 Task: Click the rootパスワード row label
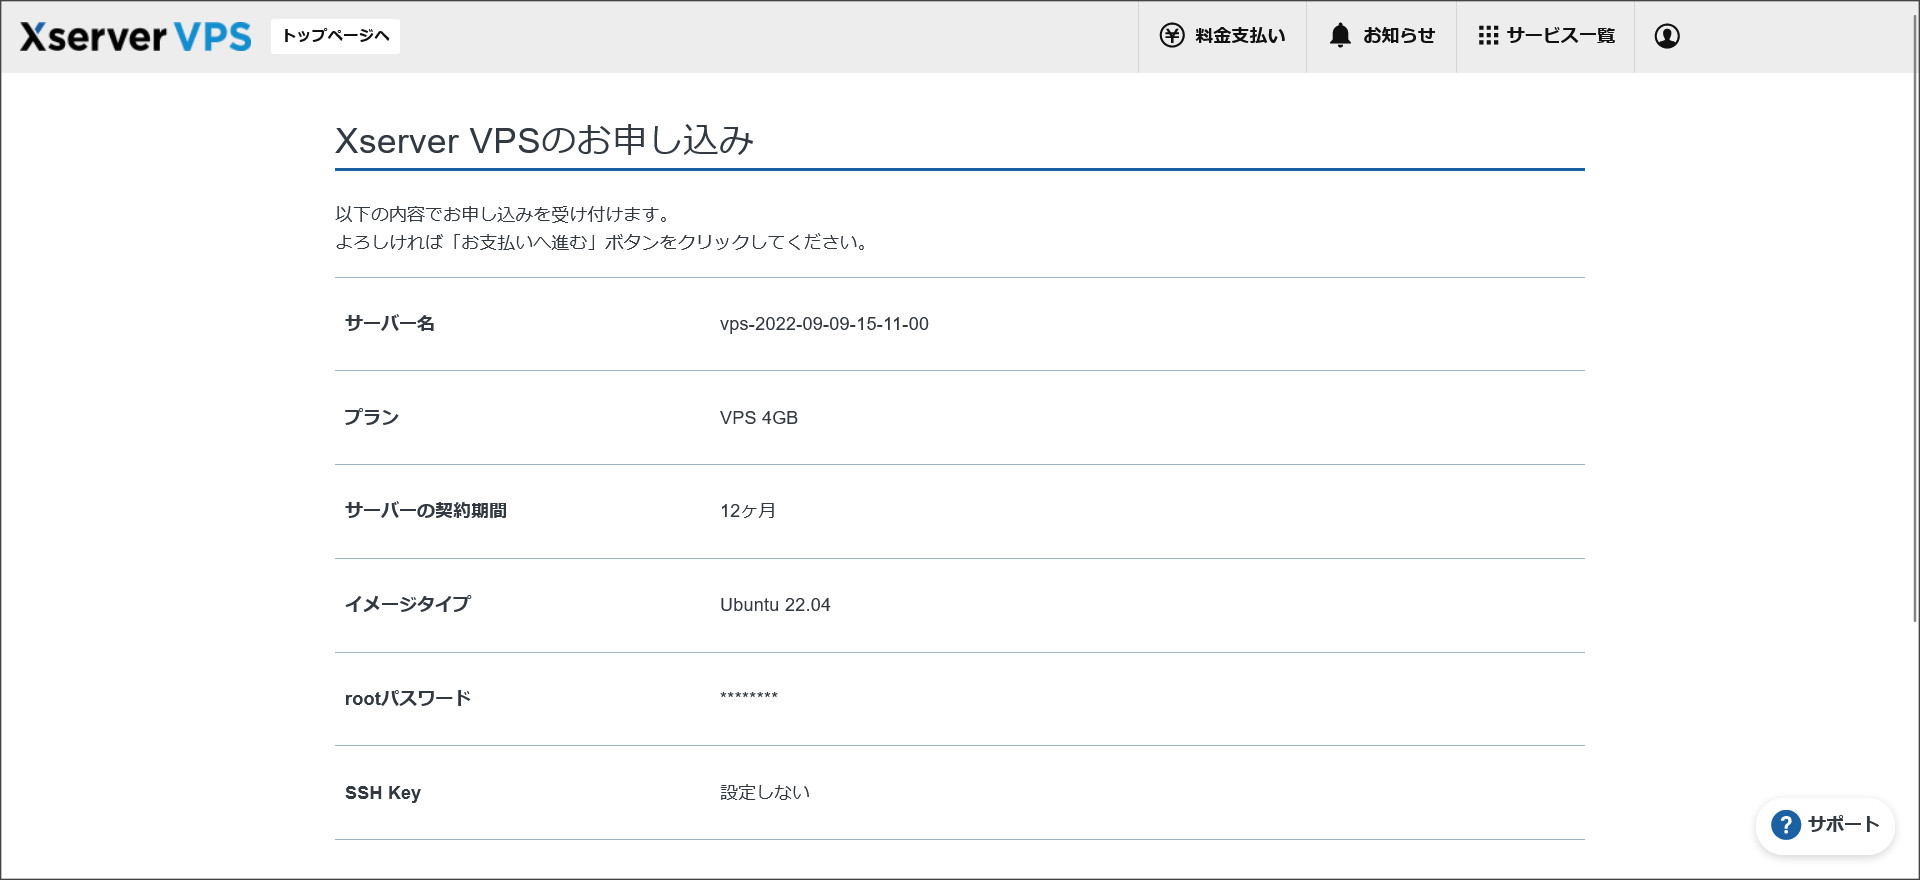coord(408,699)
